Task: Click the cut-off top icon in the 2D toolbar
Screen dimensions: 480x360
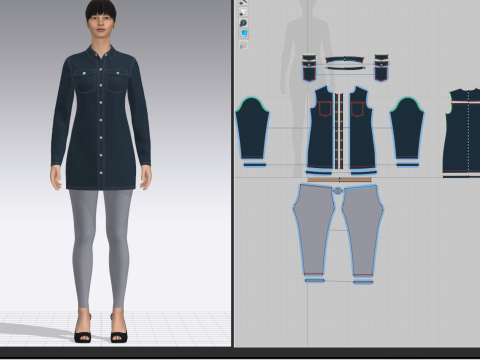Action: pyautogui.click(x=243, y=2)
